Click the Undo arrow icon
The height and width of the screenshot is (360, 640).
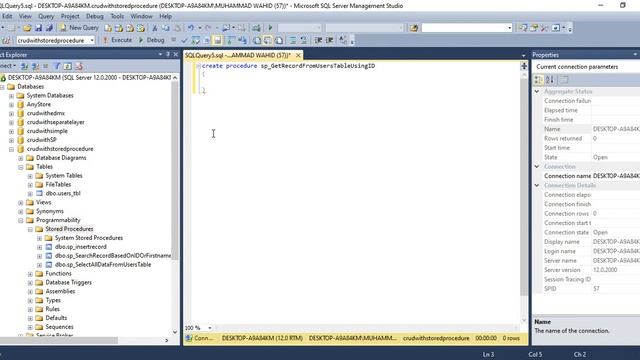(191, 28)
